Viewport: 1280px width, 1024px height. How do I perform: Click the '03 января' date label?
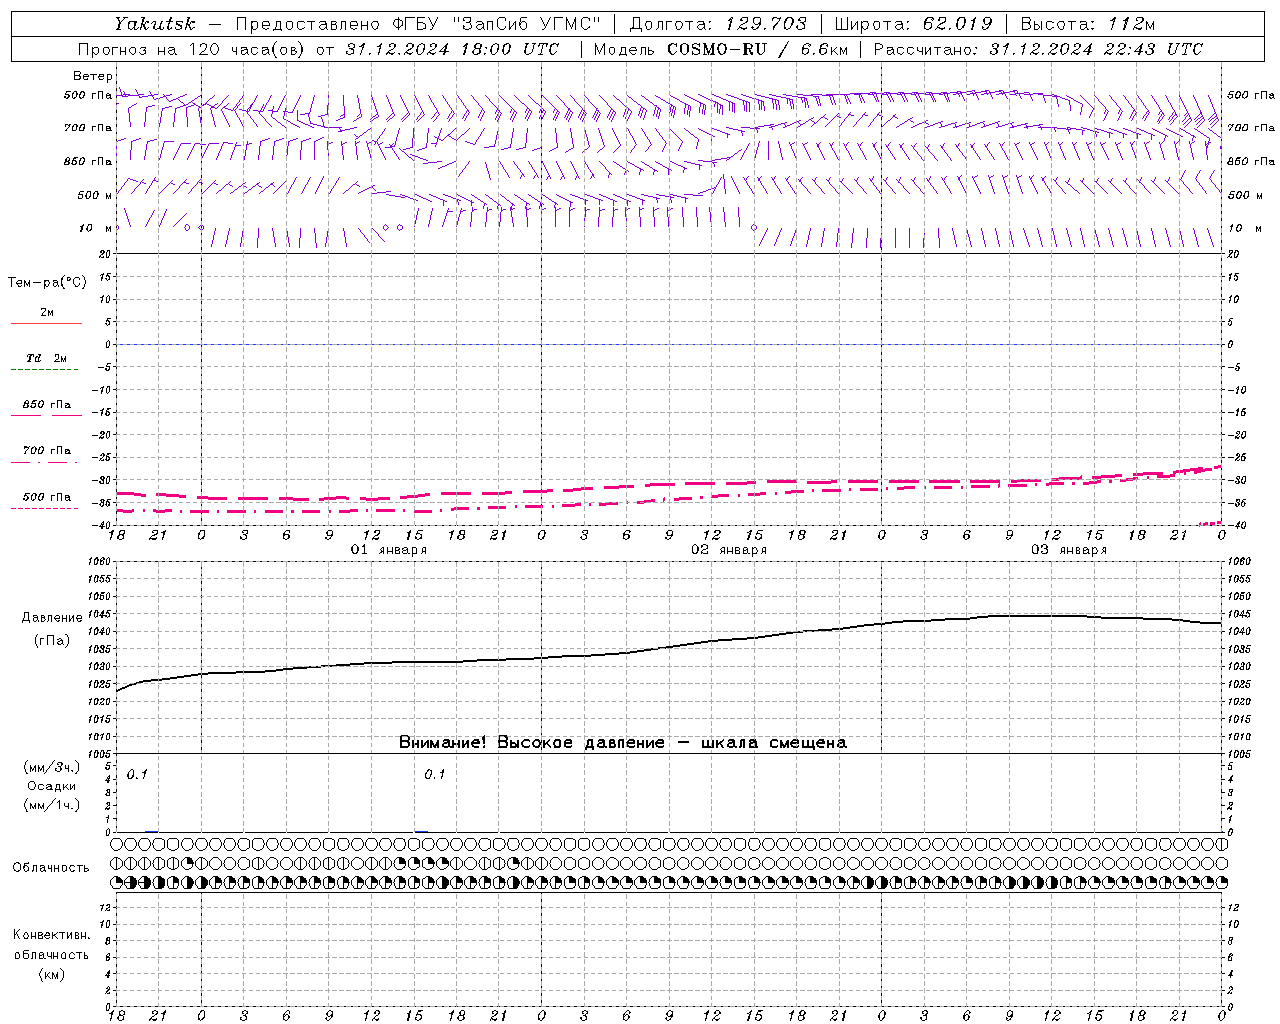1069,550
